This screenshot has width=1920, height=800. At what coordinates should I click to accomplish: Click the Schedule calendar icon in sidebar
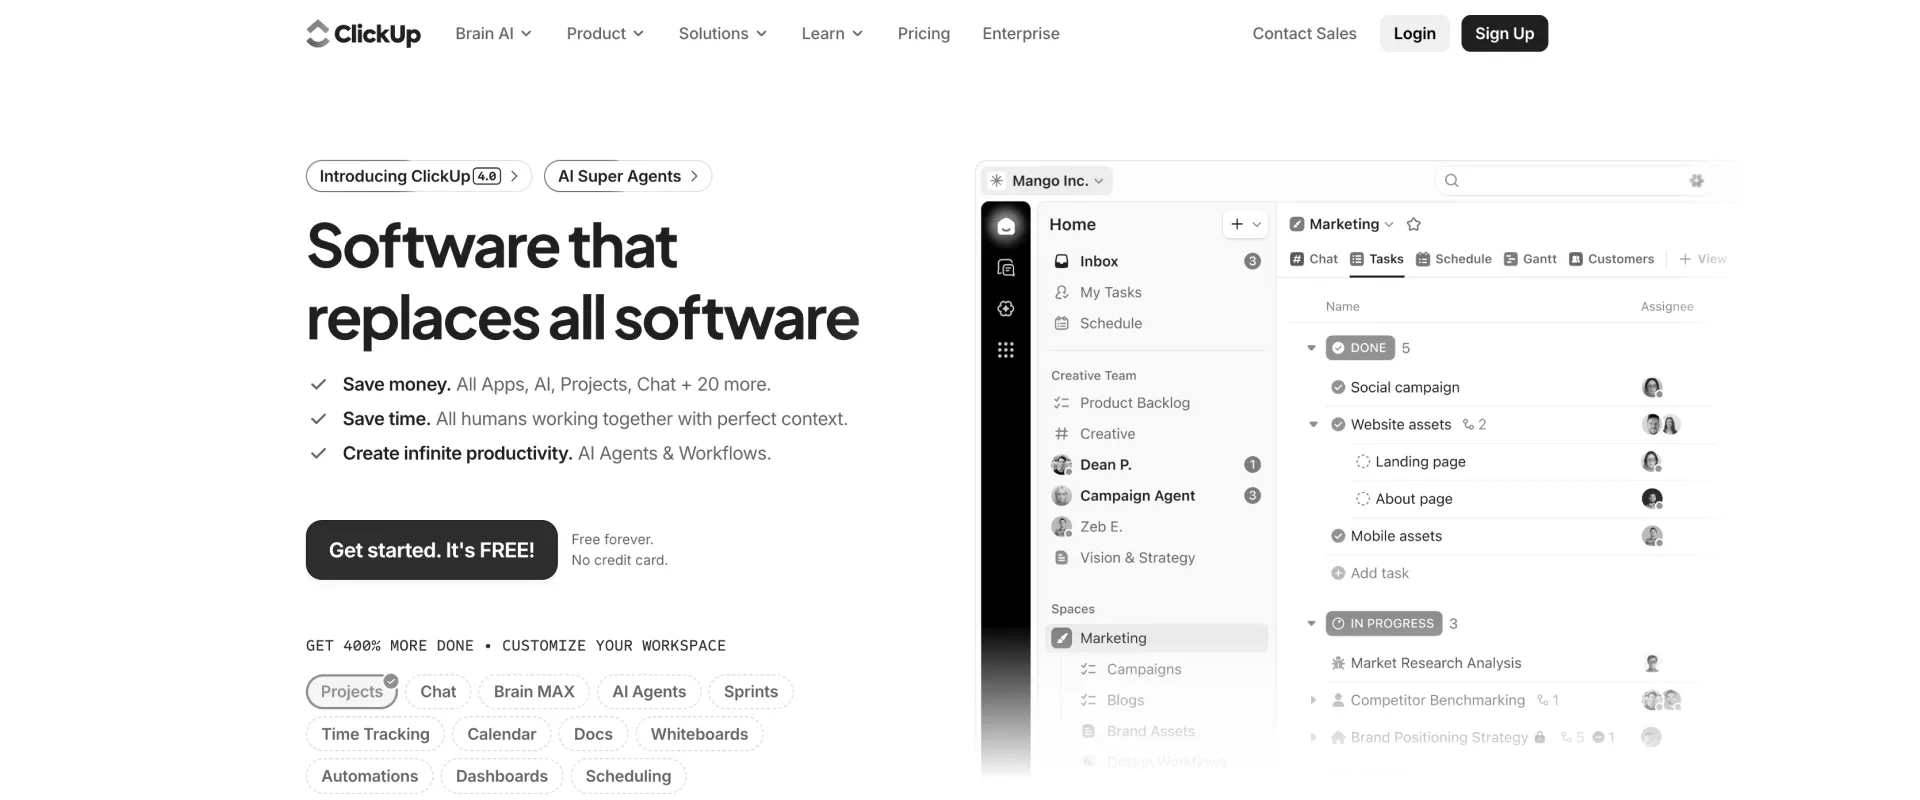point(1062,323)
